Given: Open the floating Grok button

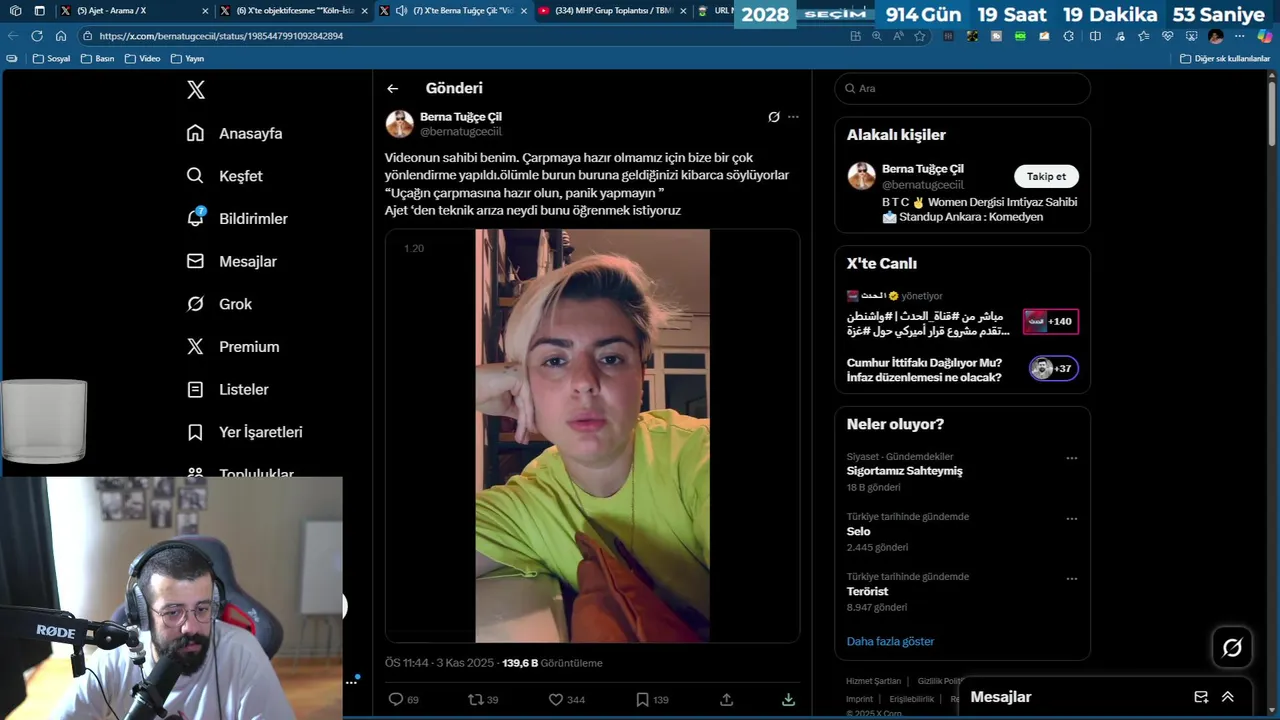Looking at the screenshot, I should tap(1232, 648).
